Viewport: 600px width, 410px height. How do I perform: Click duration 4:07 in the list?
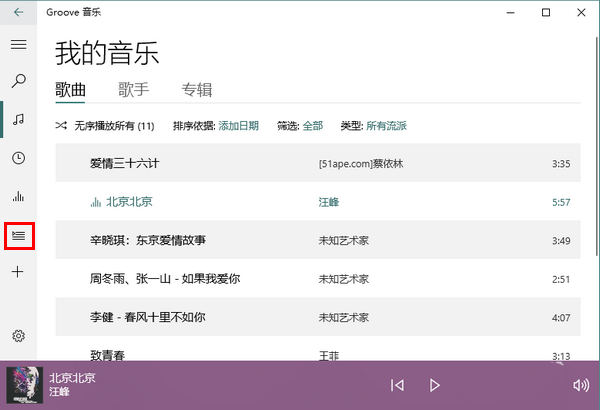tap(561, 317)
